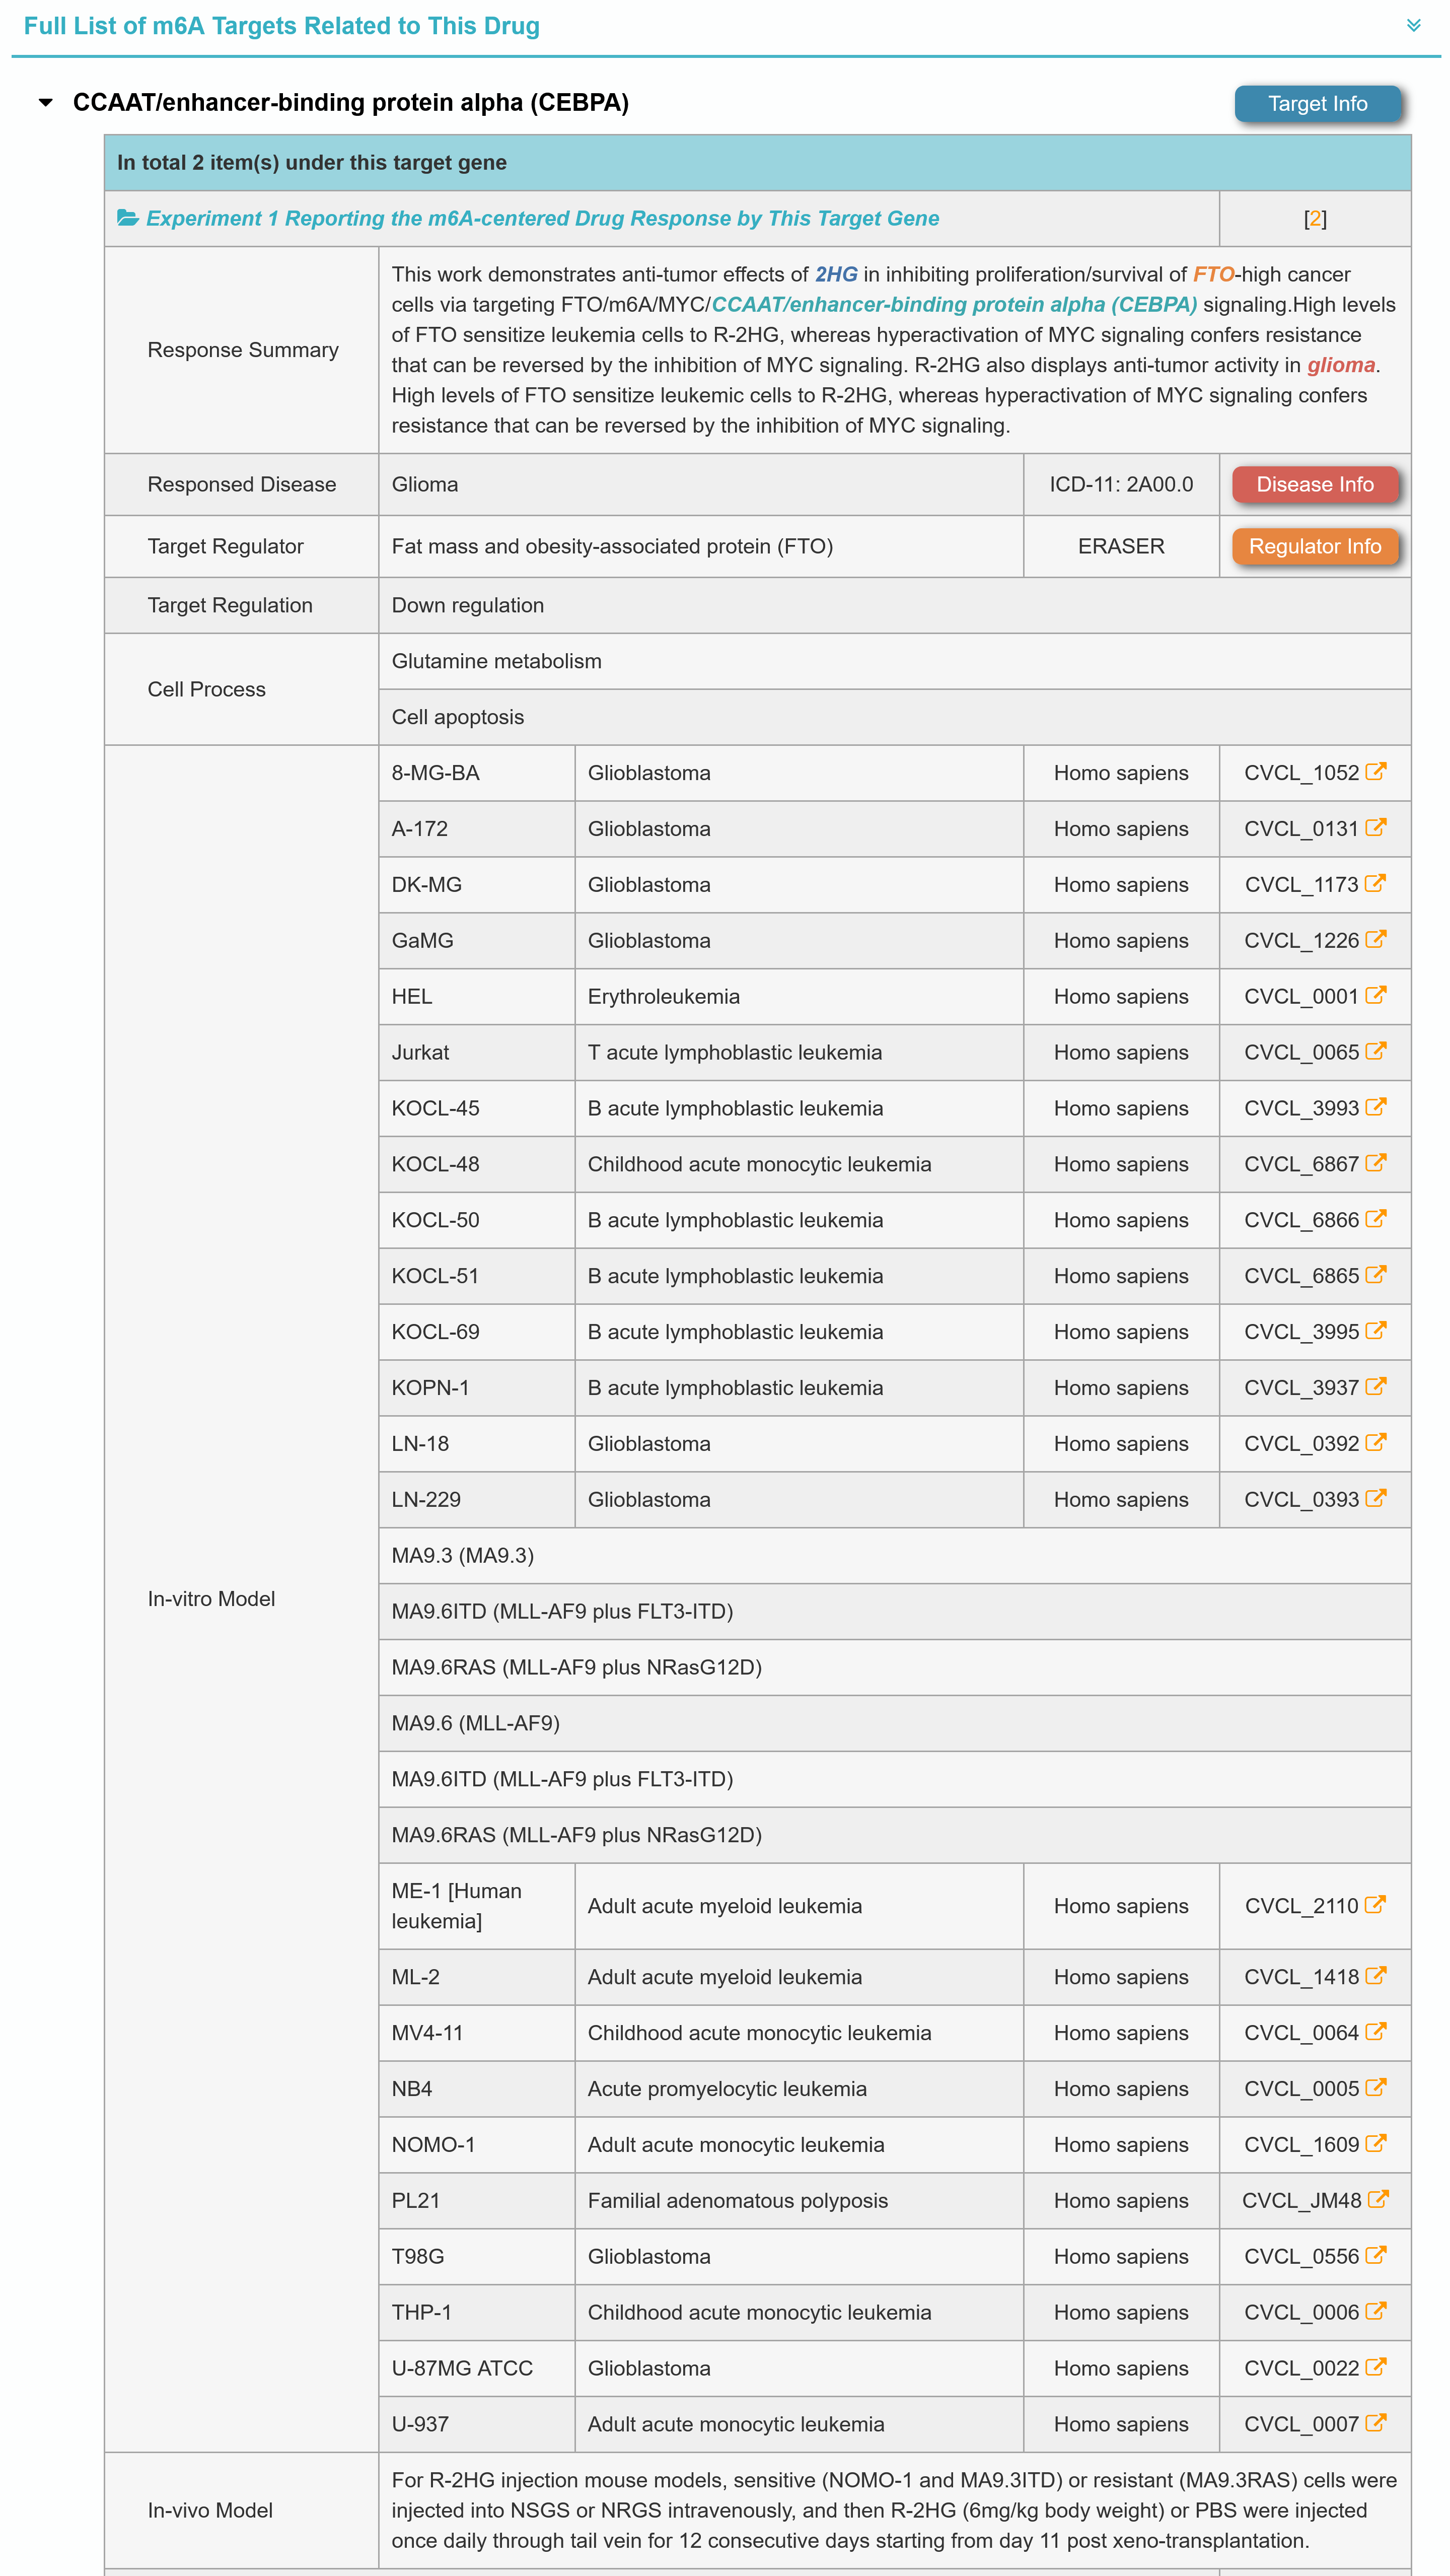
Task: Click the folder icon beside Experiment 1
Action: 128,218
